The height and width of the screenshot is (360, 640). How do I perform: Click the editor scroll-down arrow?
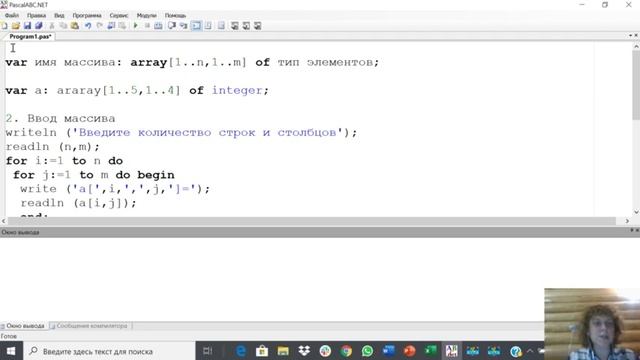pyautogui.click(x=636, y=212)
